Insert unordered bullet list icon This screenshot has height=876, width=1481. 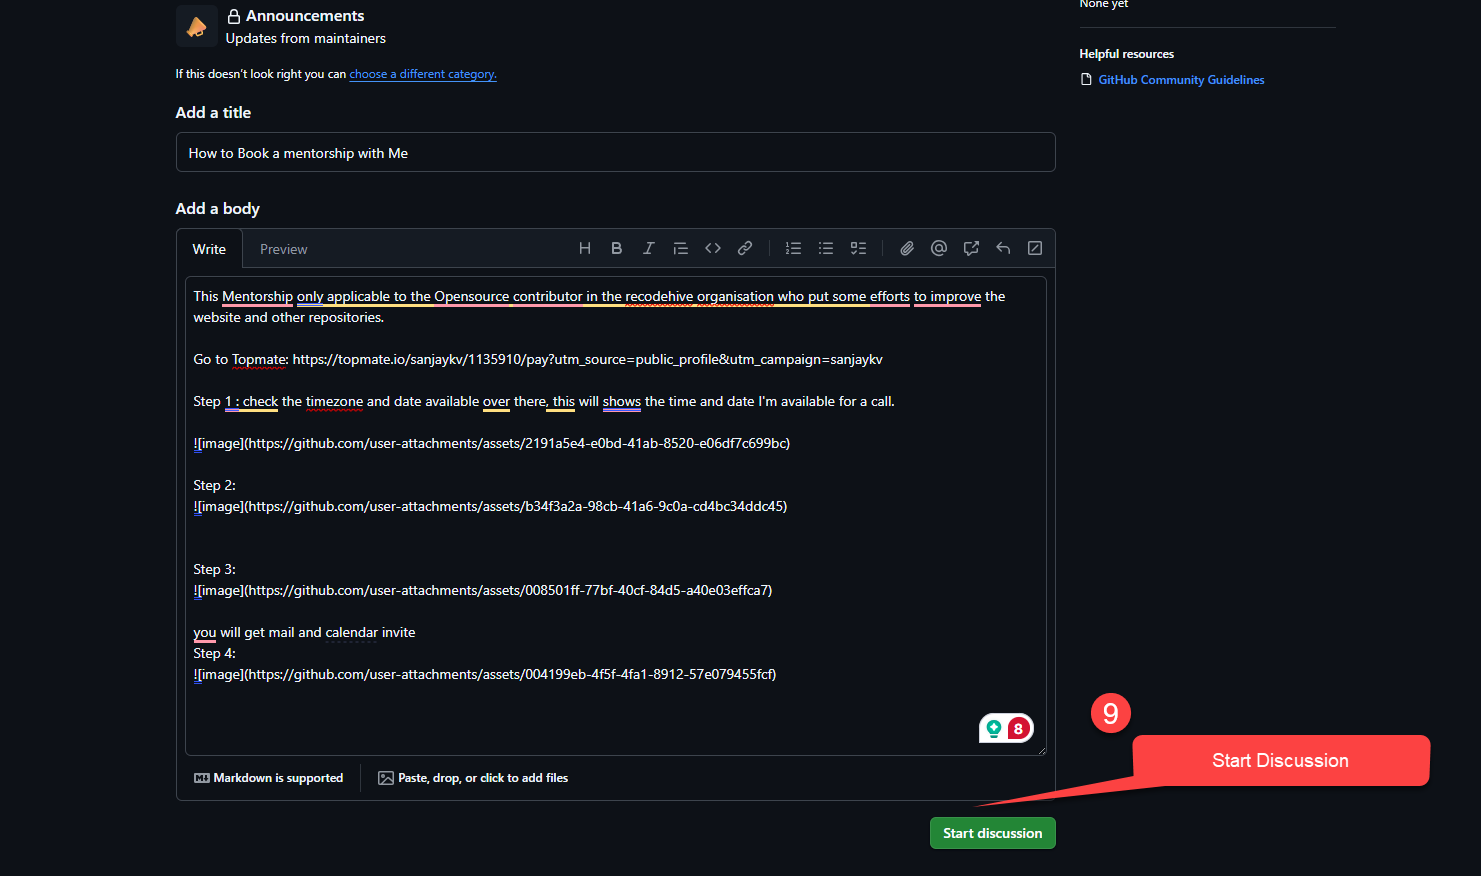pos(826,248)
